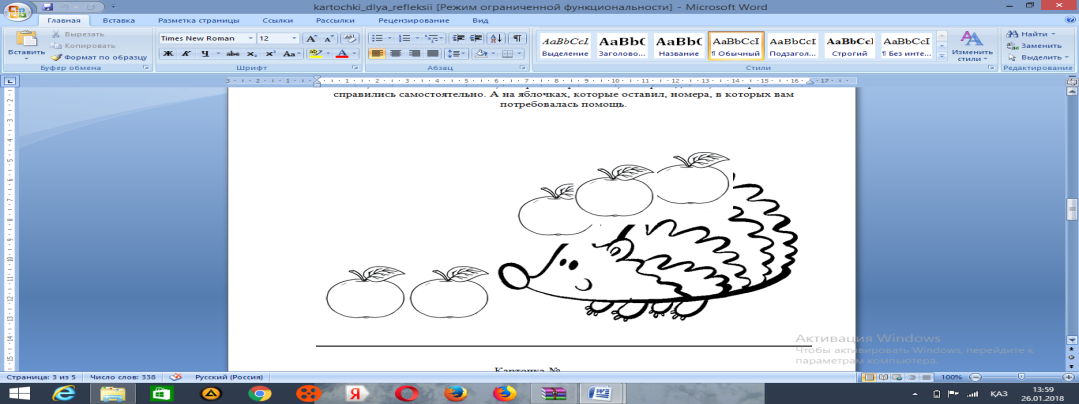This screenshot has height=404, width=1079.
Task: Activate Формат по образцу format painter
Action: [x=98, y=57]
